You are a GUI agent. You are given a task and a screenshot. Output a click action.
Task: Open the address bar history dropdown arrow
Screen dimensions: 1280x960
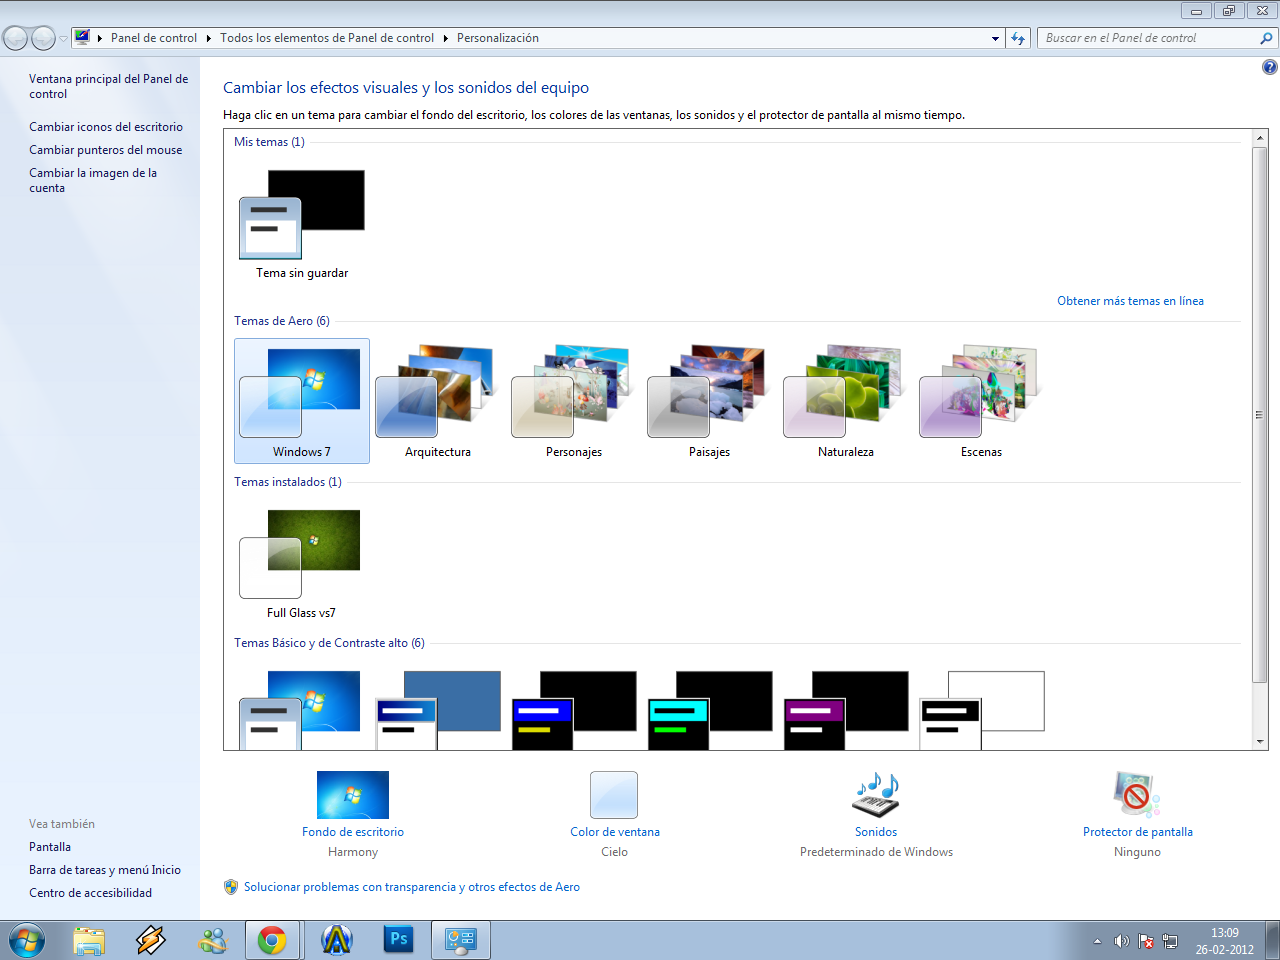(995, 39)
